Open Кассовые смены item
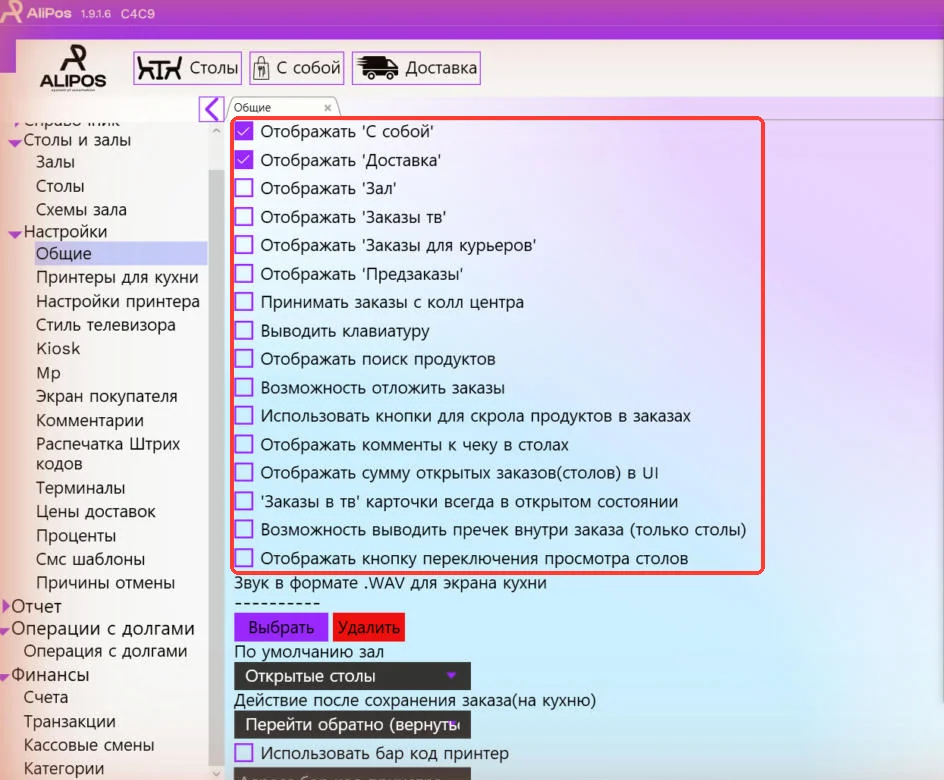Viewport: 944px width, 780px height. (88, 745)
